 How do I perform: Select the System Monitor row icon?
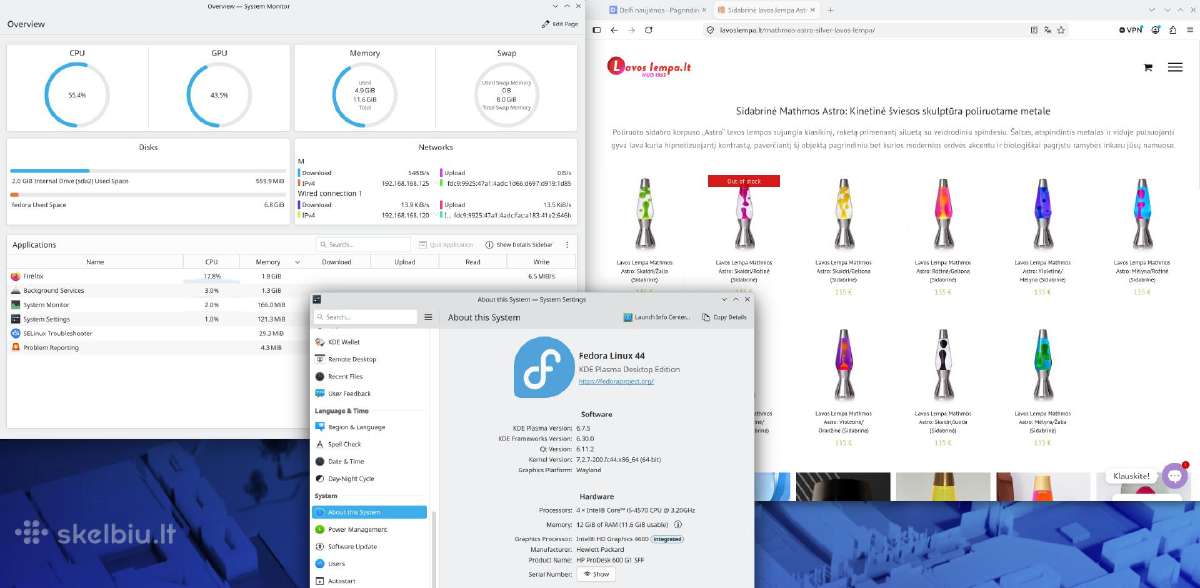click(x=16, y=304)
